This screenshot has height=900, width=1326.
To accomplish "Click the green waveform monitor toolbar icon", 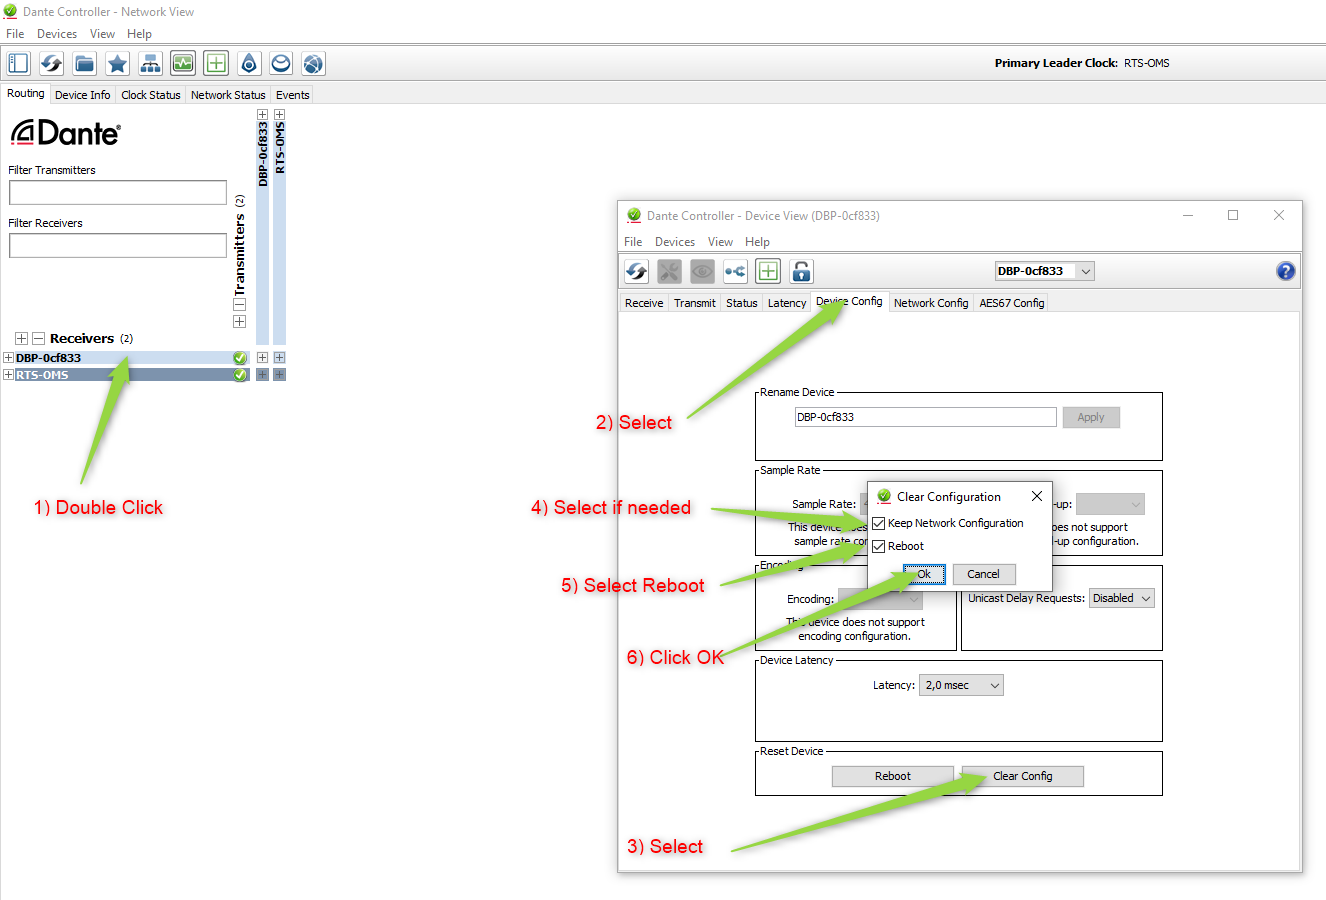I will point(183,64).
